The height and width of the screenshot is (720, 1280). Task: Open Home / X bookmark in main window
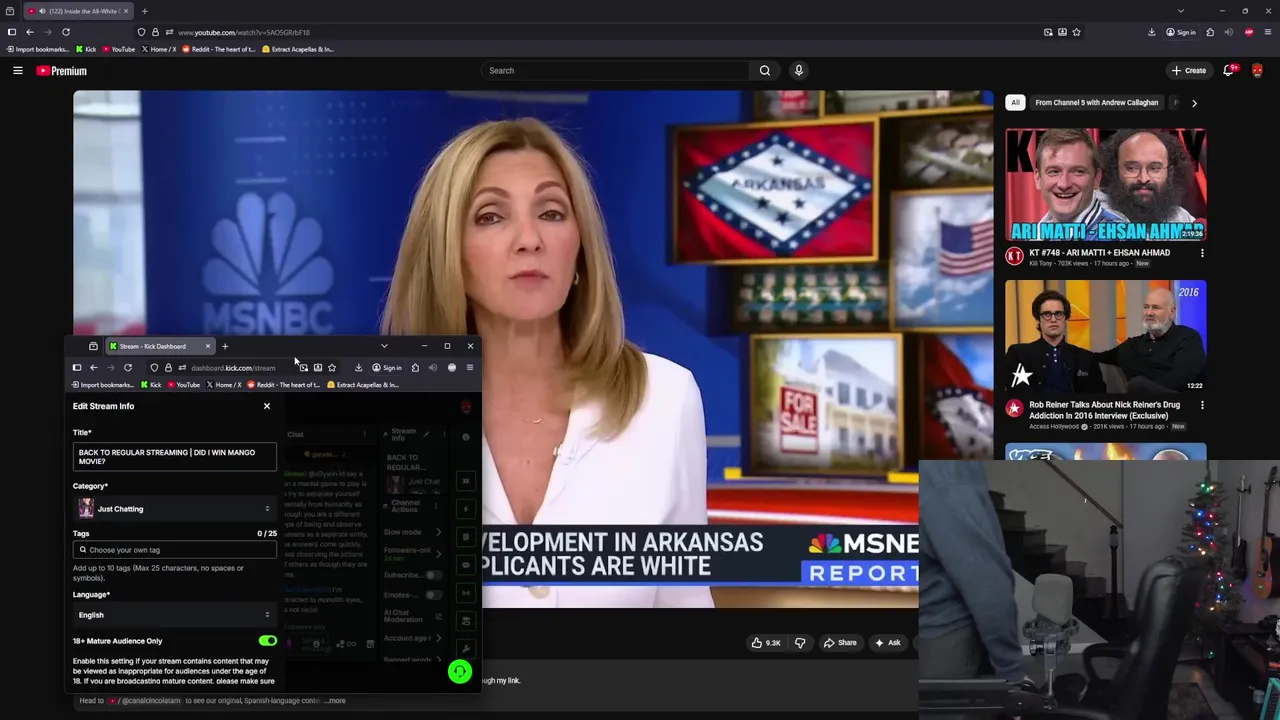159,49
